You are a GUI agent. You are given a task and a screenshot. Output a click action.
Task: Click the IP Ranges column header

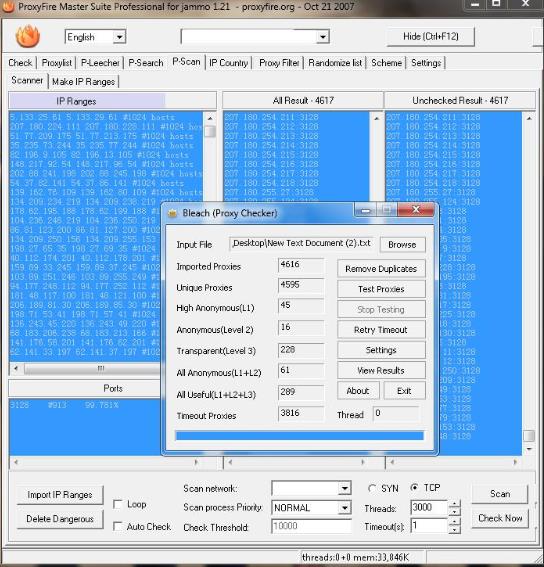(112, 102)
